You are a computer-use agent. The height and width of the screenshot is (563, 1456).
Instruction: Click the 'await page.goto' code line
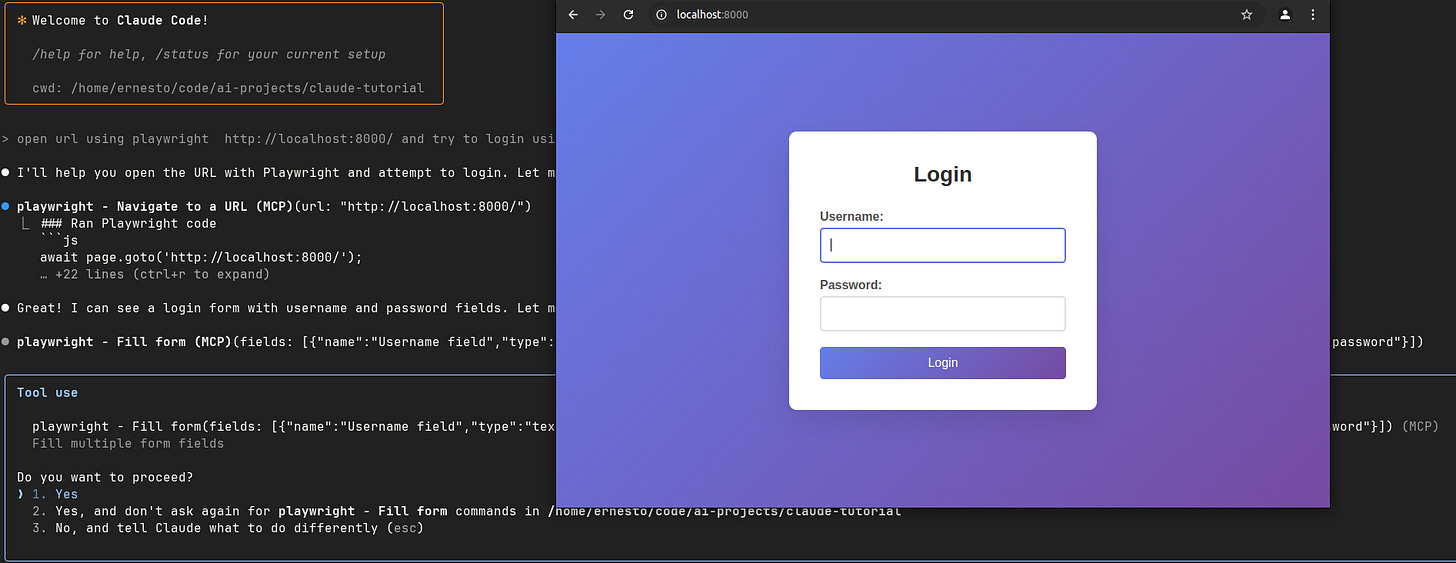click(201, 257)
